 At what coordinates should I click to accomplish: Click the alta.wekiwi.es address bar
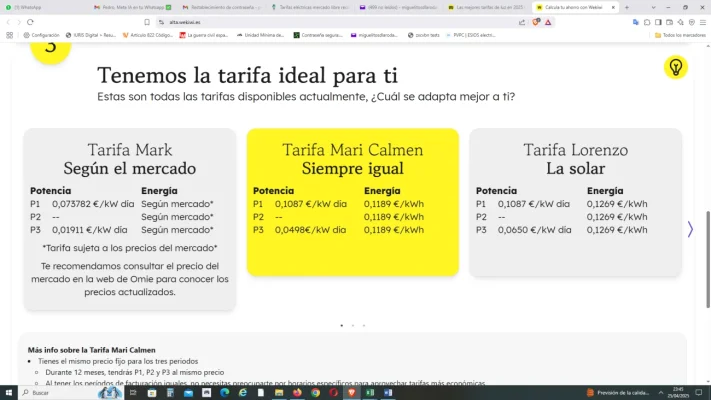pos(336,22)
